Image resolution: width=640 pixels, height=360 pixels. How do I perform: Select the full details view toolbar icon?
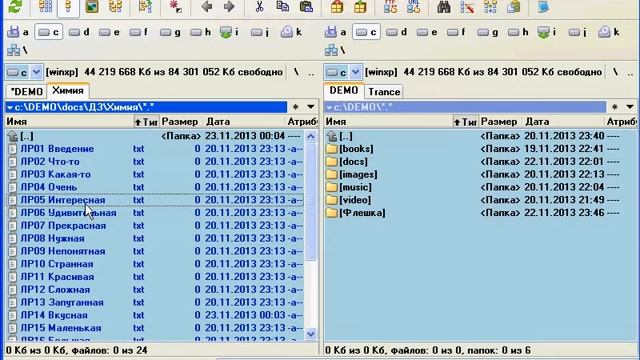pyautogui.click(x=68, y=7)
